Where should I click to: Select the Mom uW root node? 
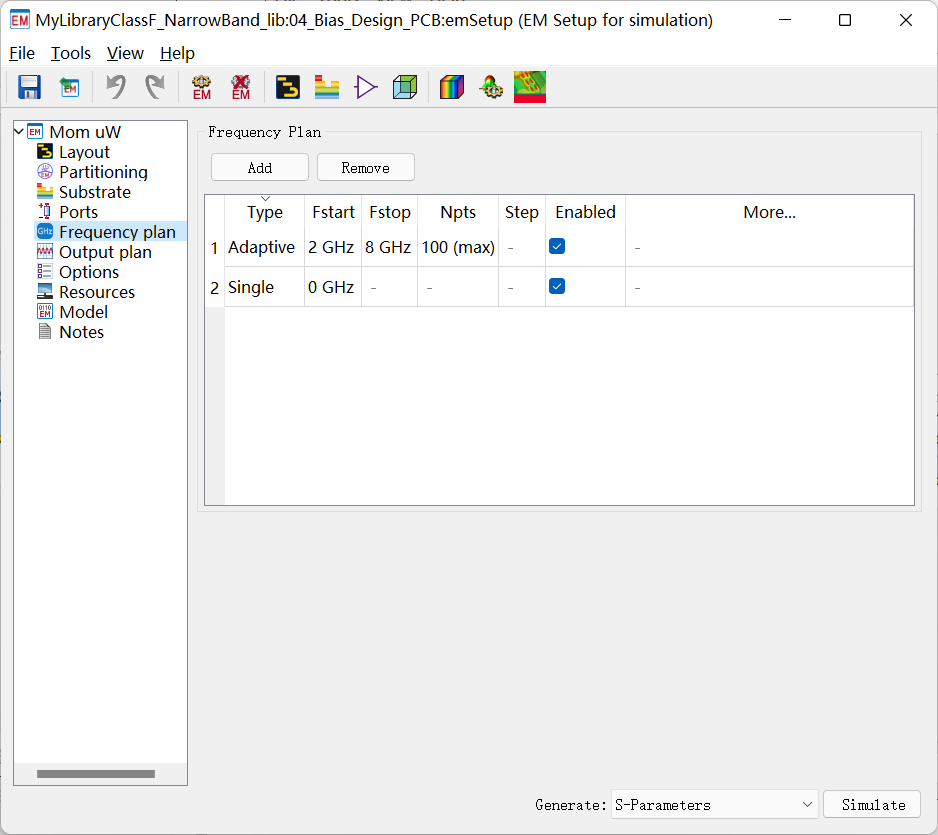tap(85, 132)
